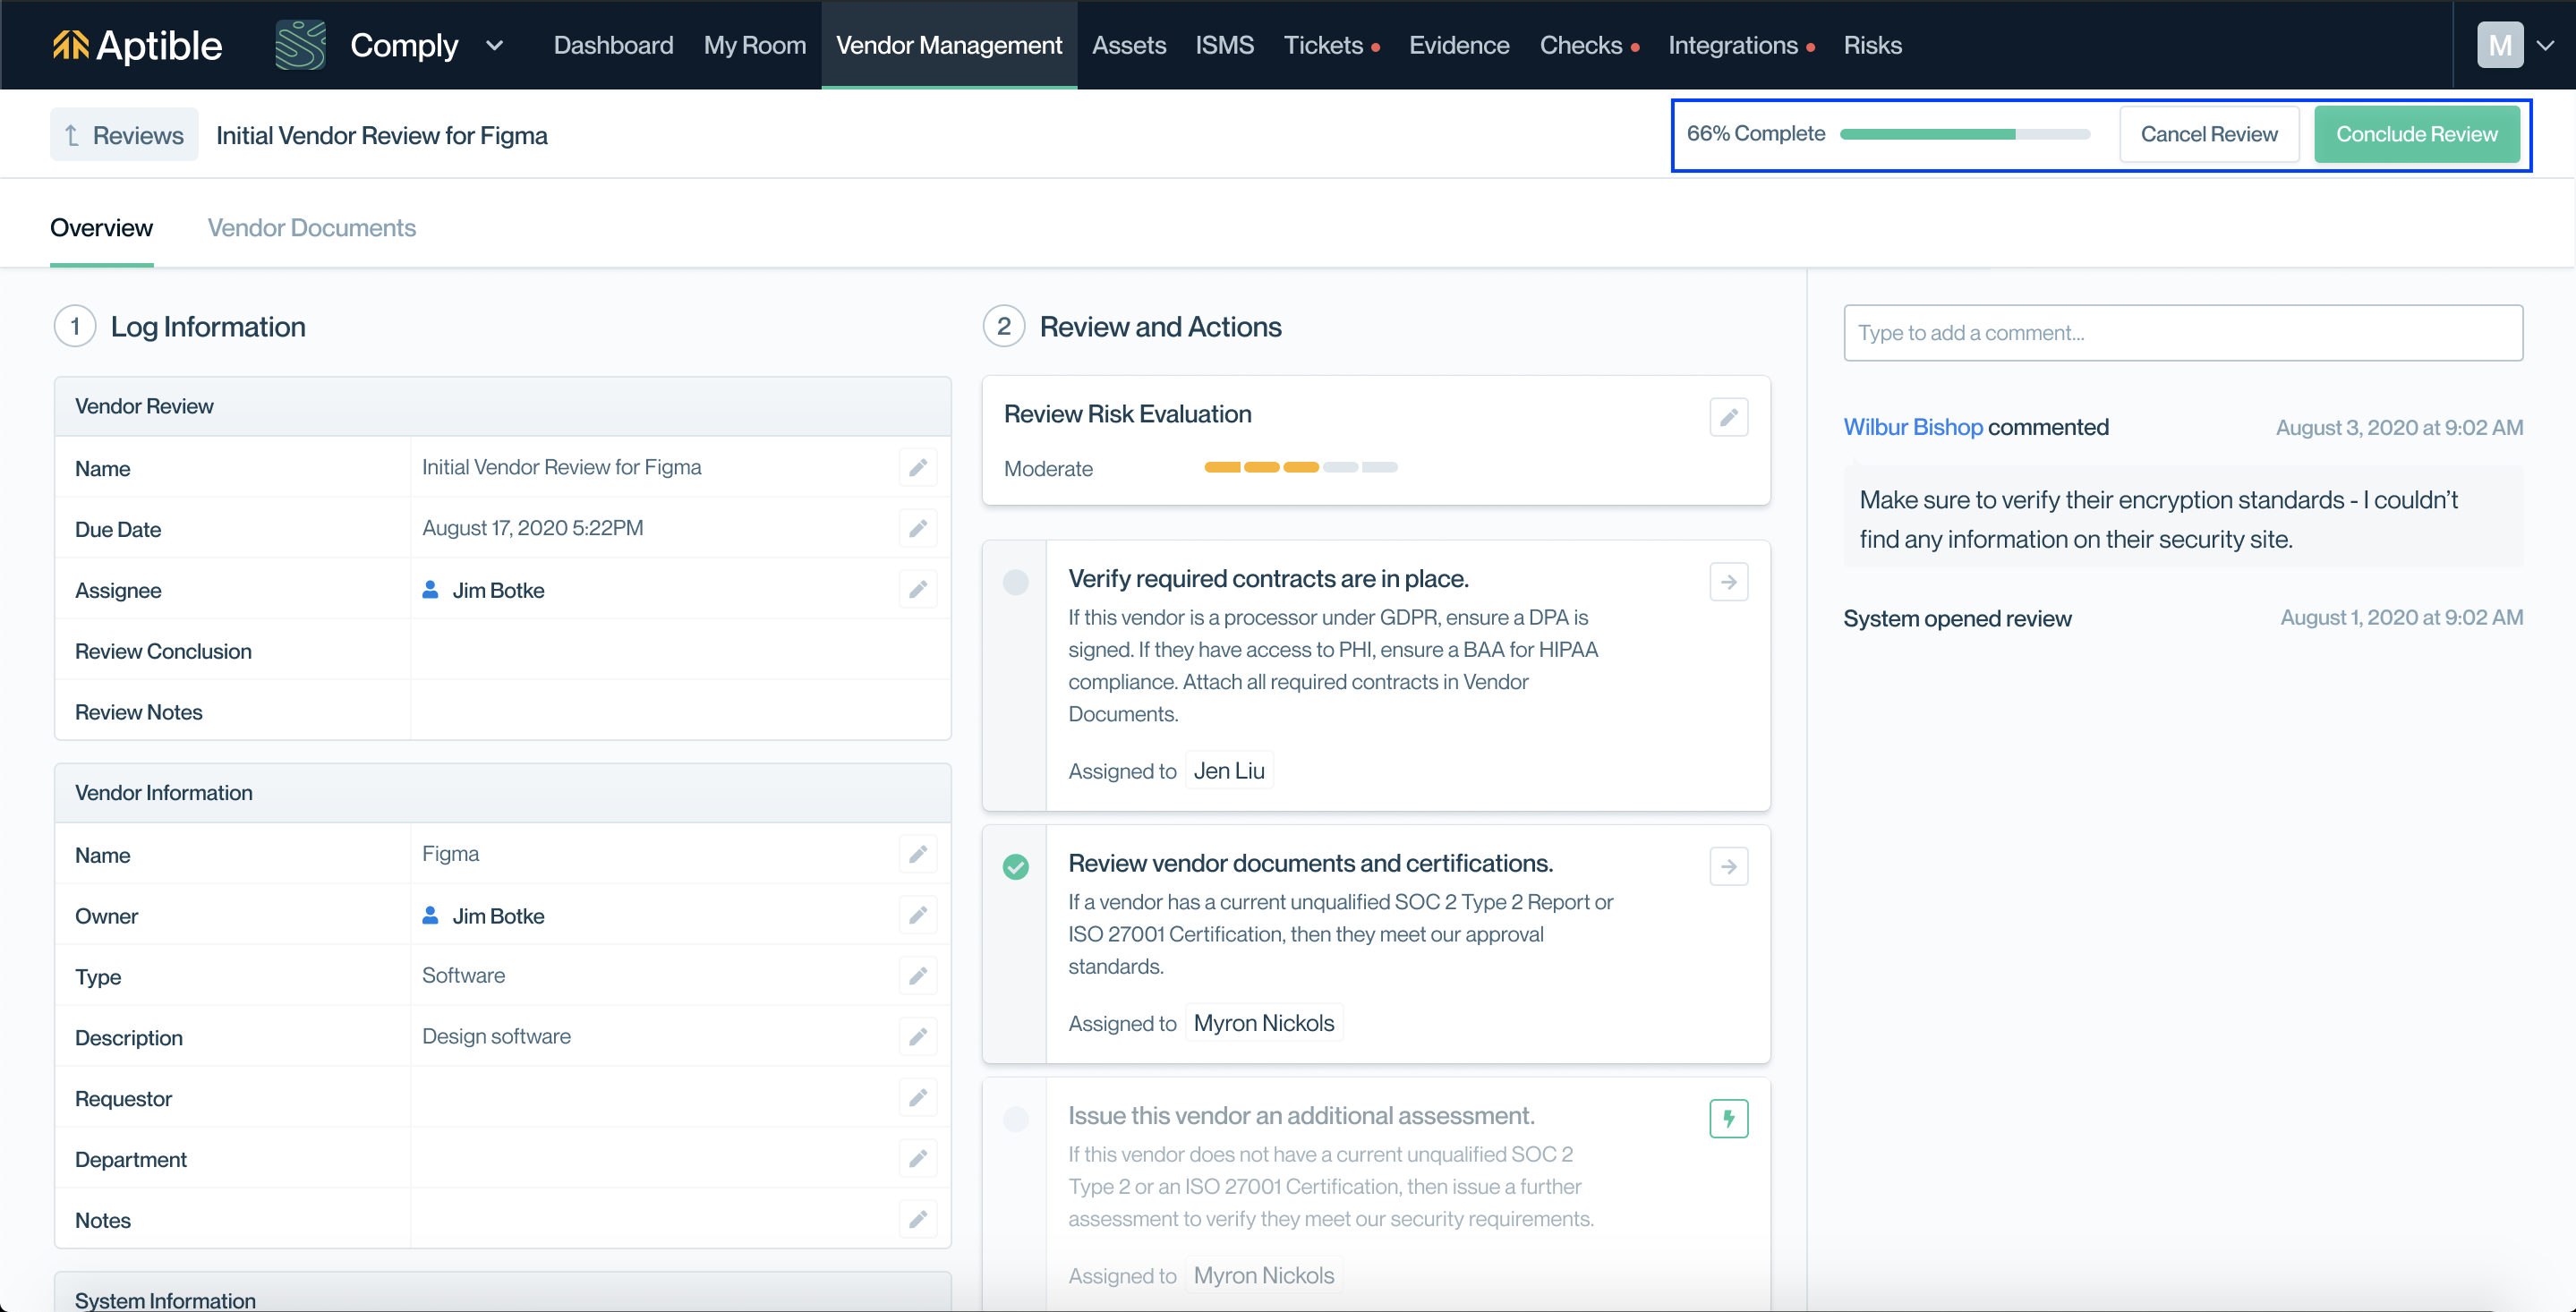Check Issue this vendor an additional assessment
2576x1312 pixels.
[x=1015, y=1118]
